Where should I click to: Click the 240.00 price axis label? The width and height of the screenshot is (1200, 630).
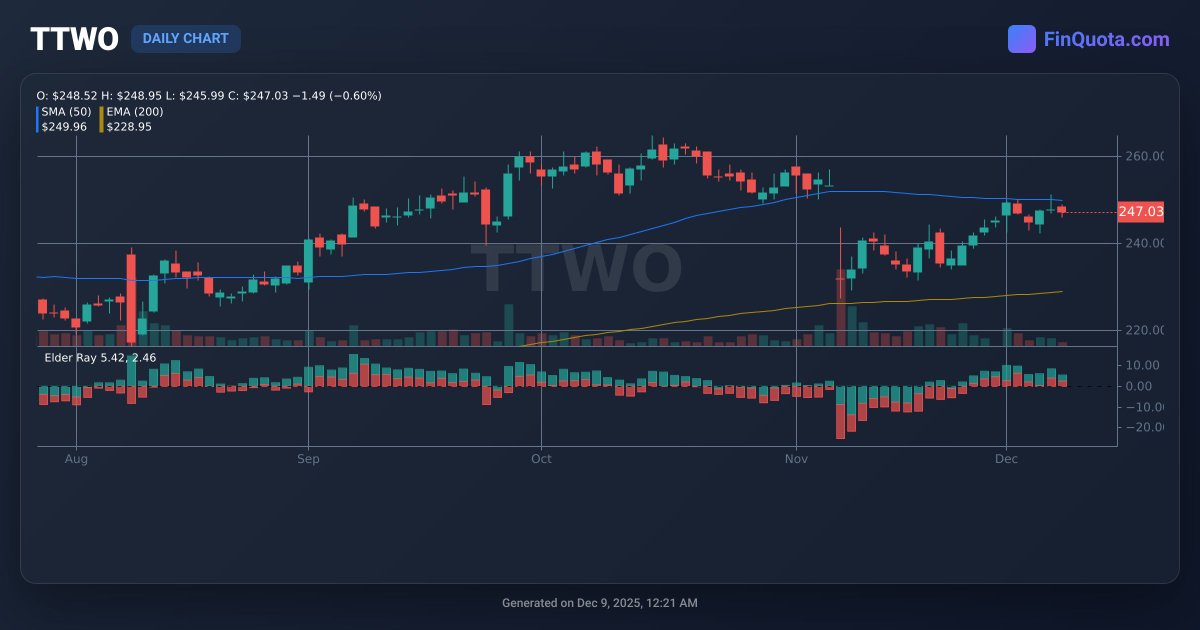1144,243
